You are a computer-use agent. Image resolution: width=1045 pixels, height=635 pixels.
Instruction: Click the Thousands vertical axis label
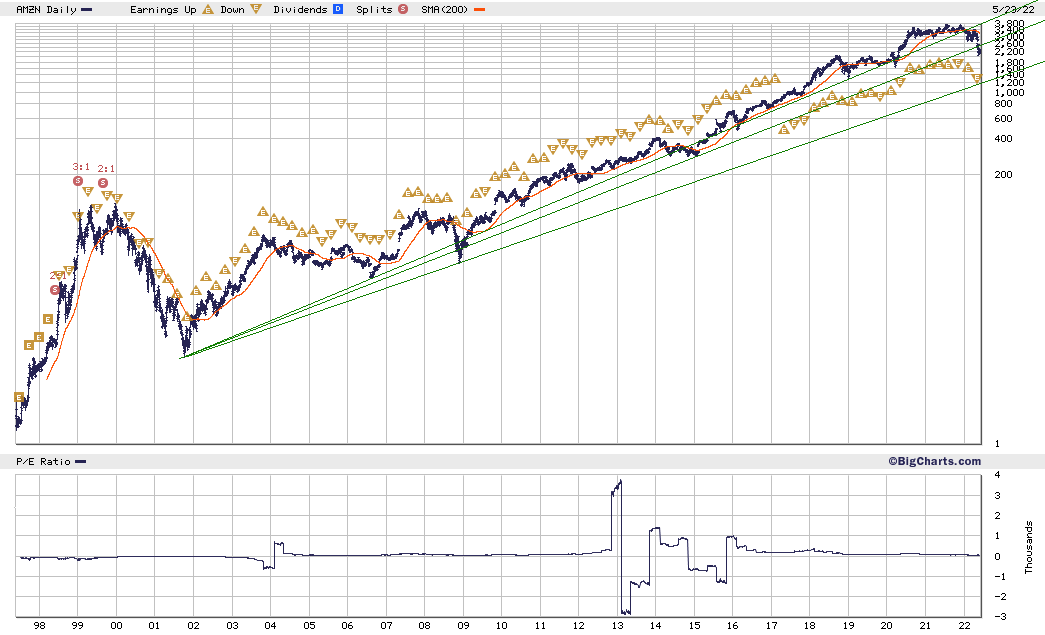[x=1029, y=547]
